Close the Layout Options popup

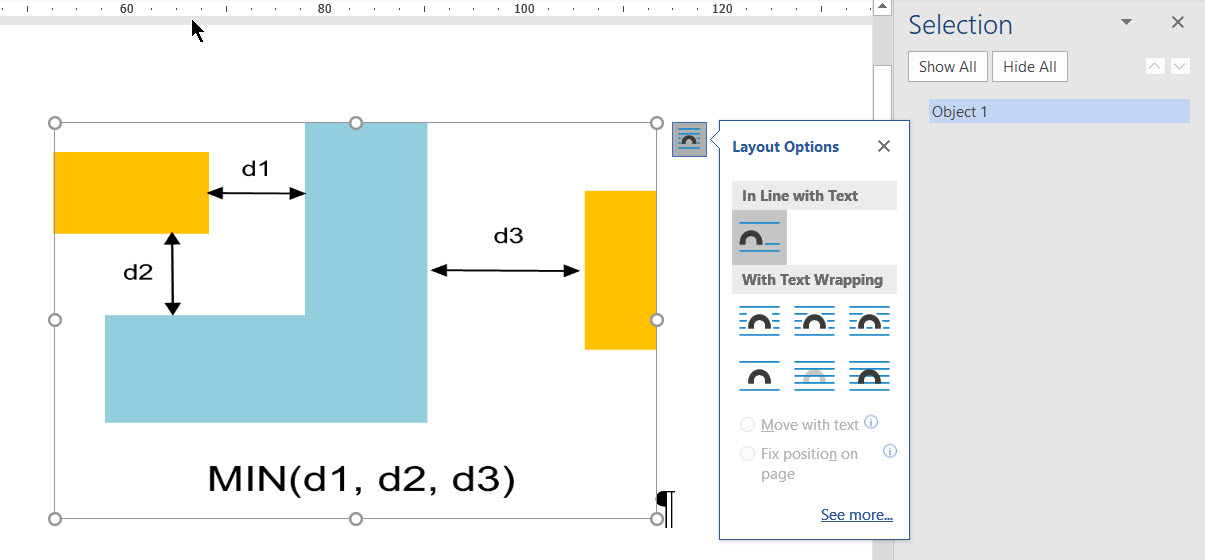point(883,146)
